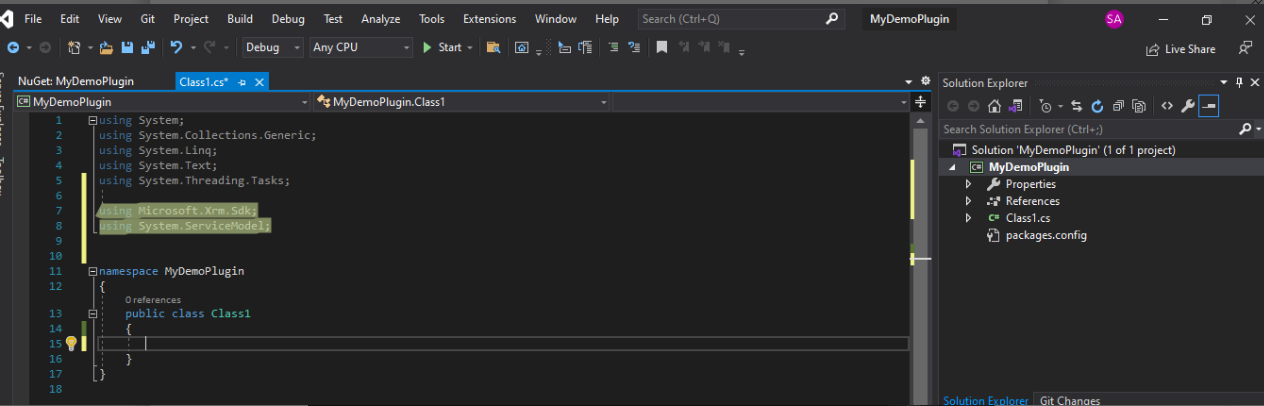Click the Find in Files folder-search icon

[493, 47]
